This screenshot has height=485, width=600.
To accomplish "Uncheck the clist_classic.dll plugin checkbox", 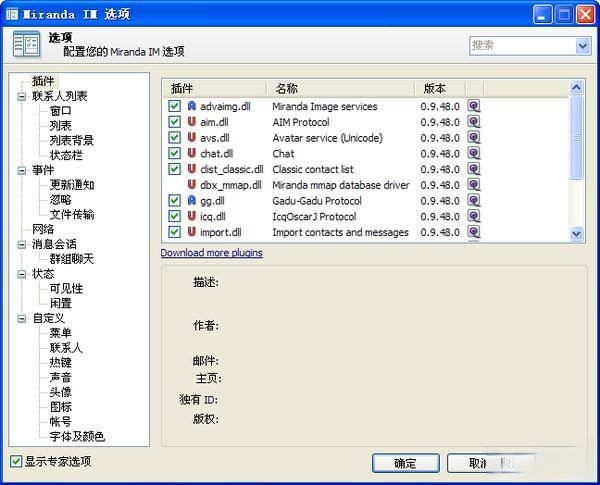I will point(174,169).
